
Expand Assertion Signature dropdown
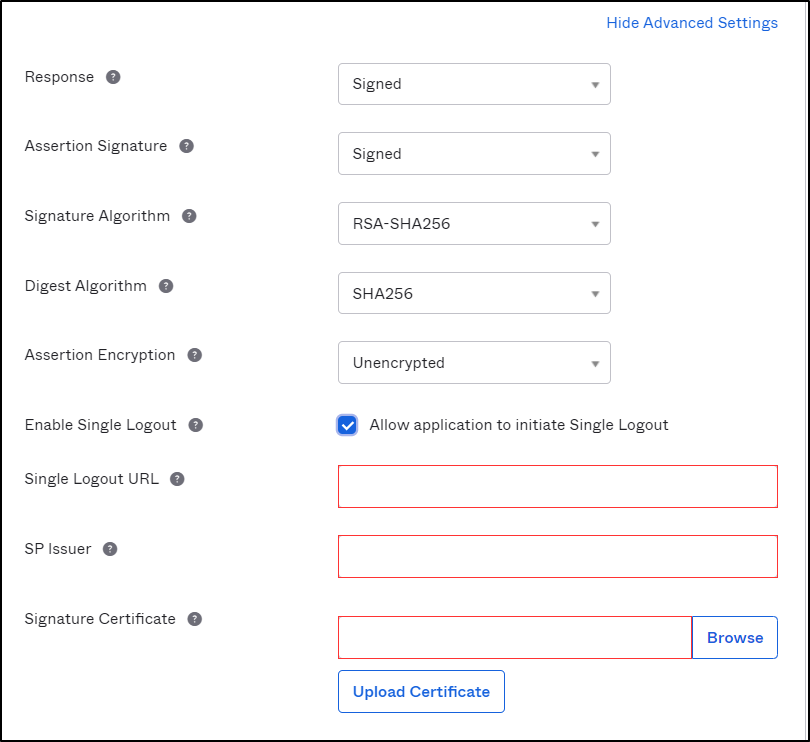474,154
